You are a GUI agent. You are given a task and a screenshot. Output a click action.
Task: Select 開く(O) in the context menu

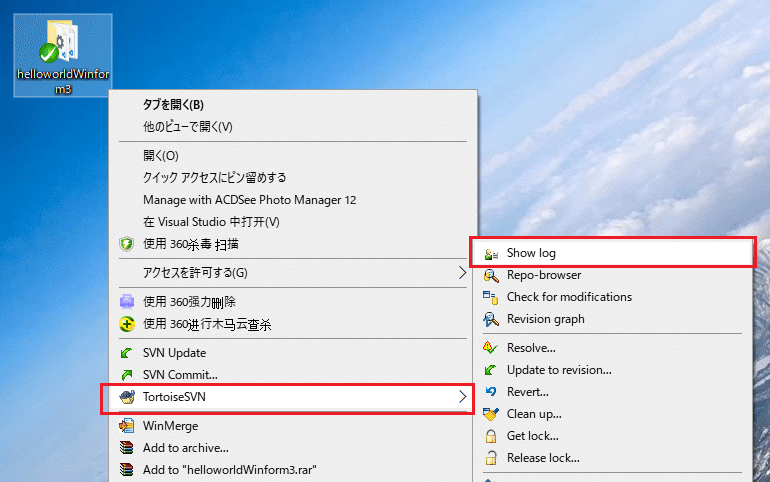coord(161,156)
